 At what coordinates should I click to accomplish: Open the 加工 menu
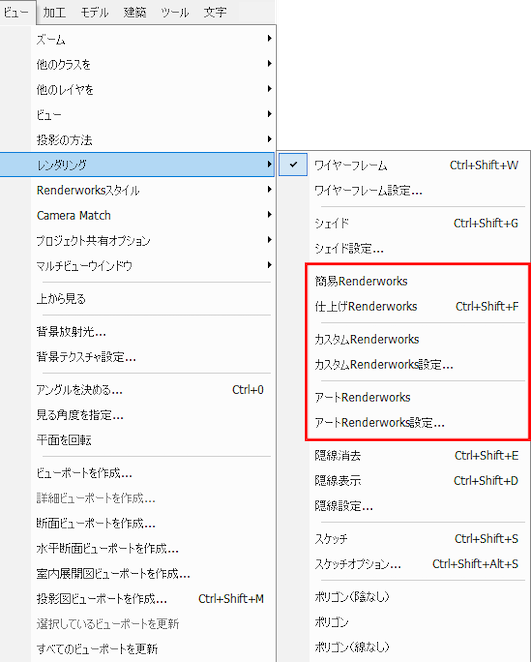54,12
